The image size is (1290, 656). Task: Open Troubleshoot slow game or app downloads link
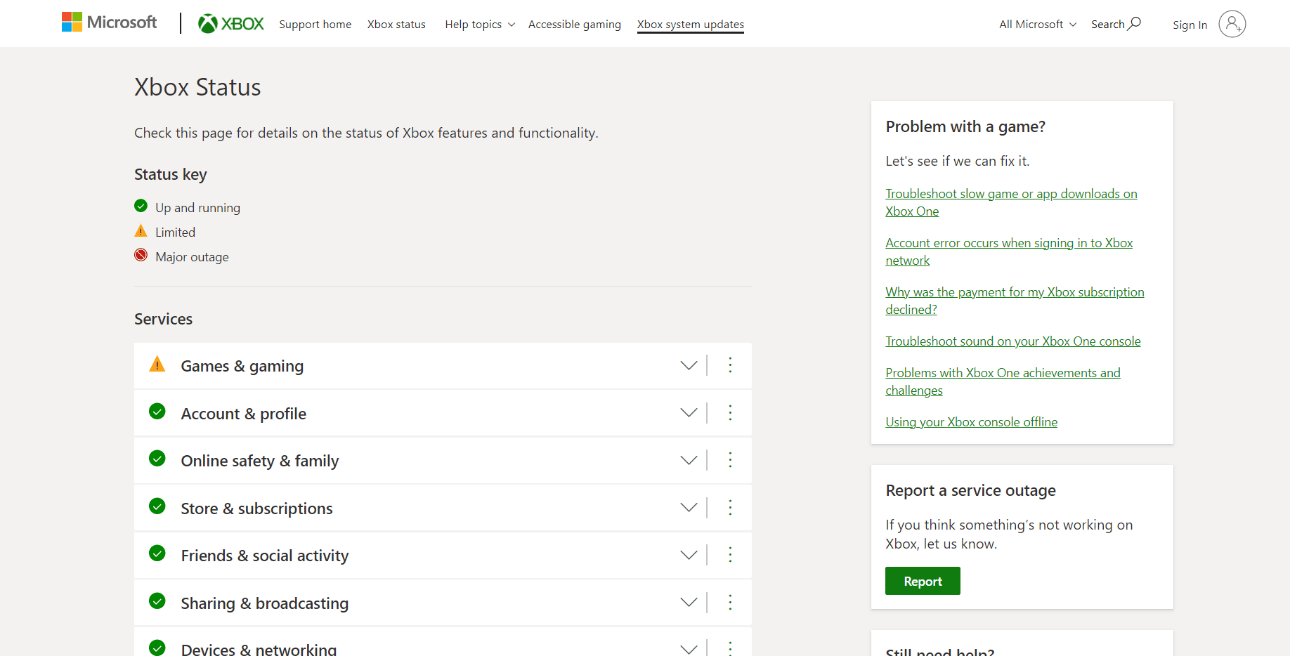point(1011,202)
